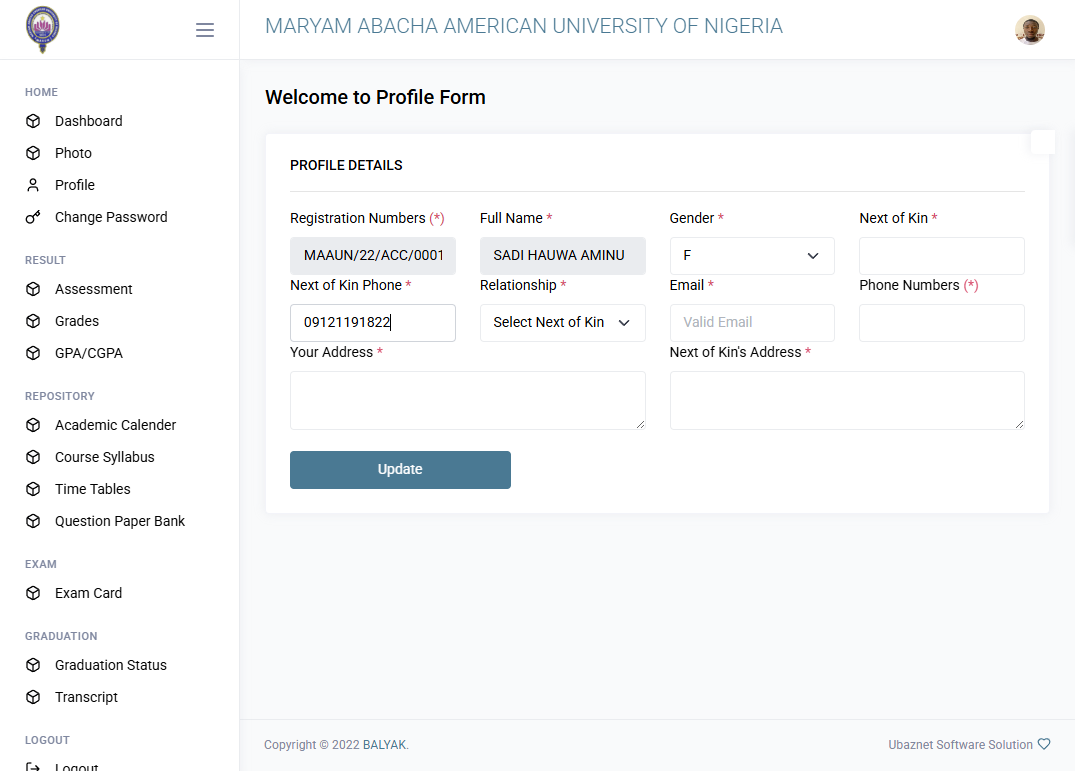Click the key icon beside Change Password
This screenshot has height=771, width=1075.
point(33,217)
